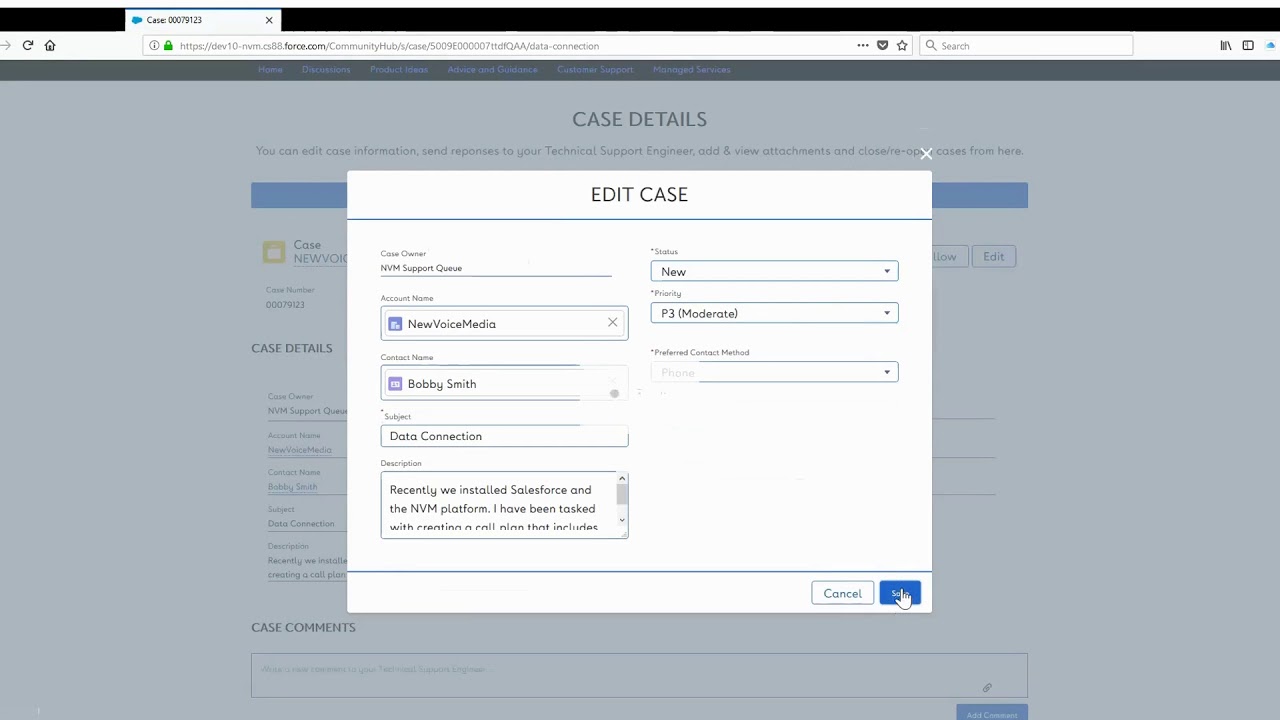
Task: Select the Case: 00079123 tab
Action: [203, 20]
